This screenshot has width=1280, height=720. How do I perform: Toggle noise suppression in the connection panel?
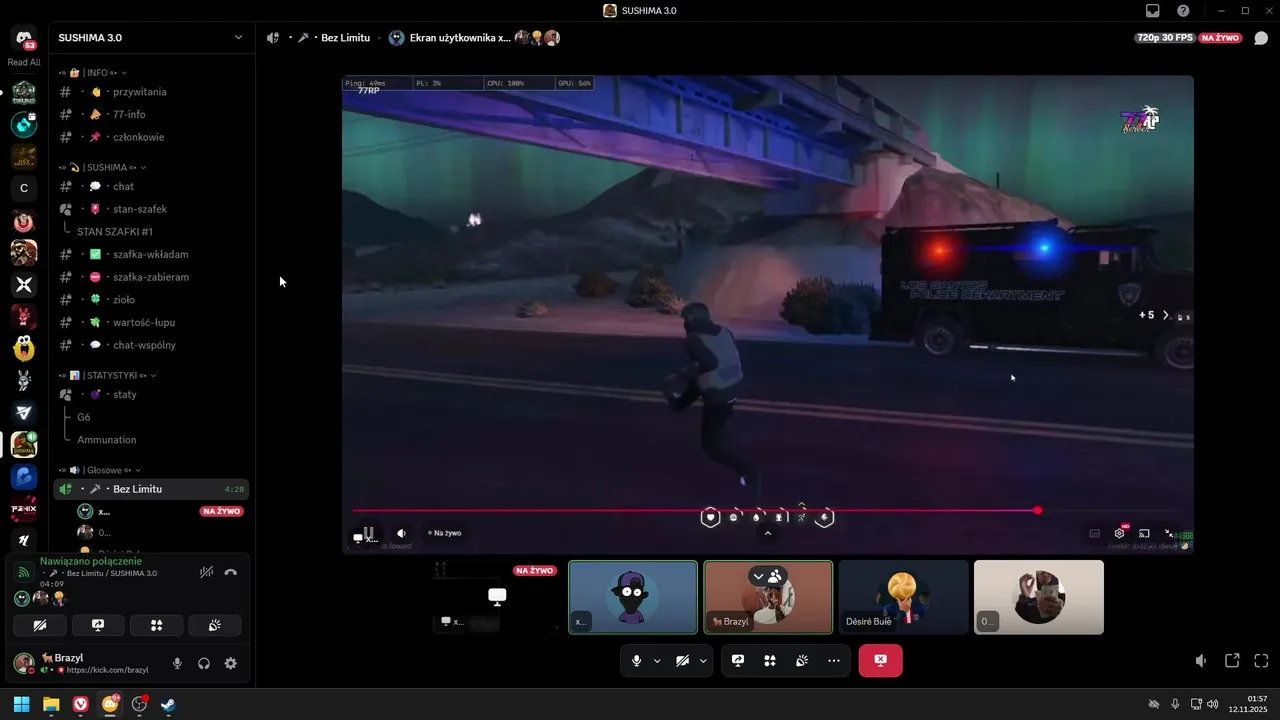[x=206, y=573]
